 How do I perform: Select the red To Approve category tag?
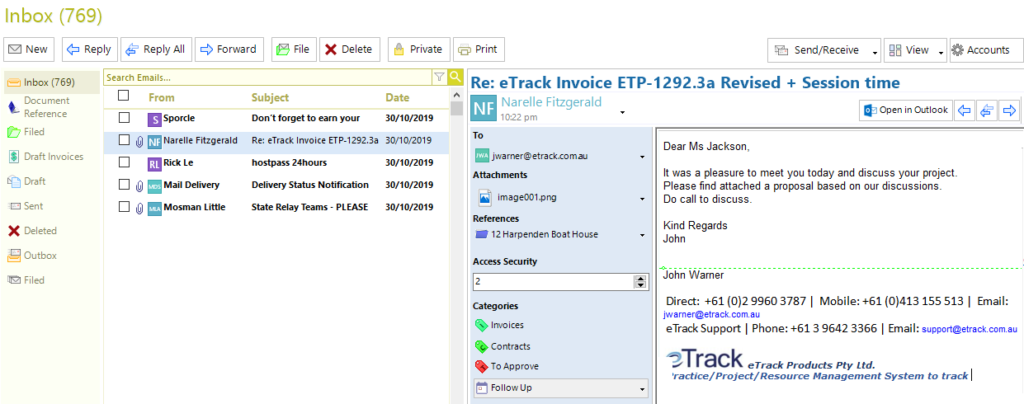(x=481, y=366)
